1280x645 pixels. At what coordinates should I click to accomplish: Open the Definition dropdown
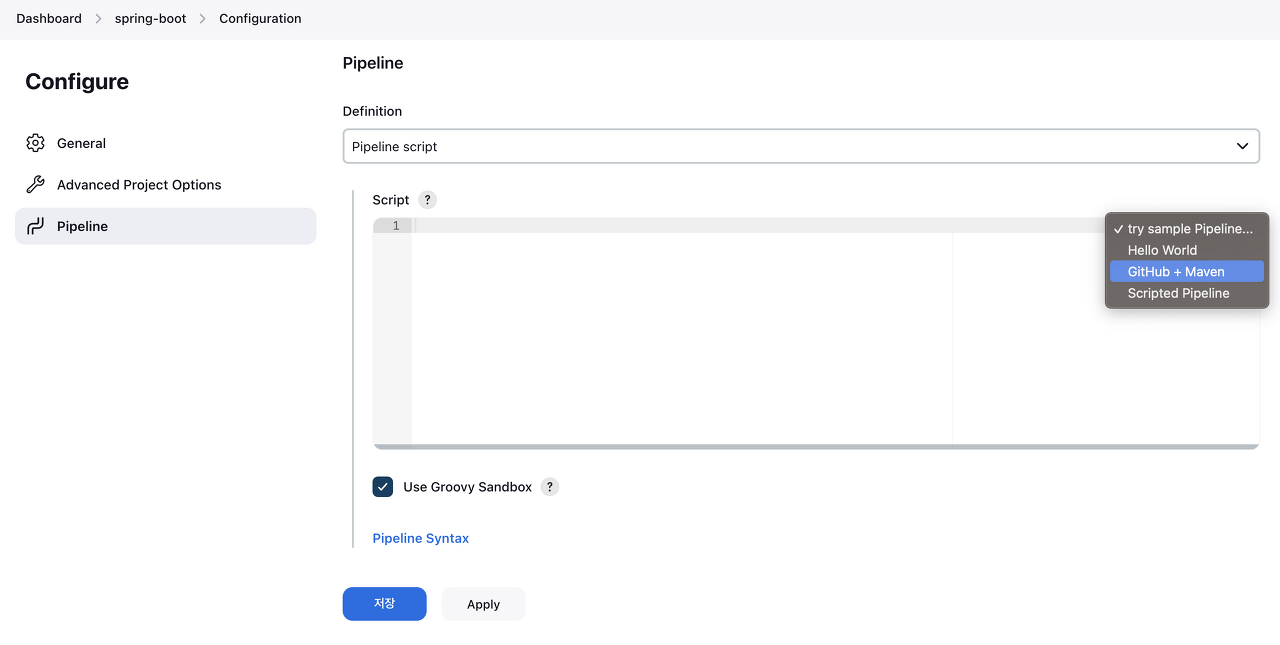point(801,146)
